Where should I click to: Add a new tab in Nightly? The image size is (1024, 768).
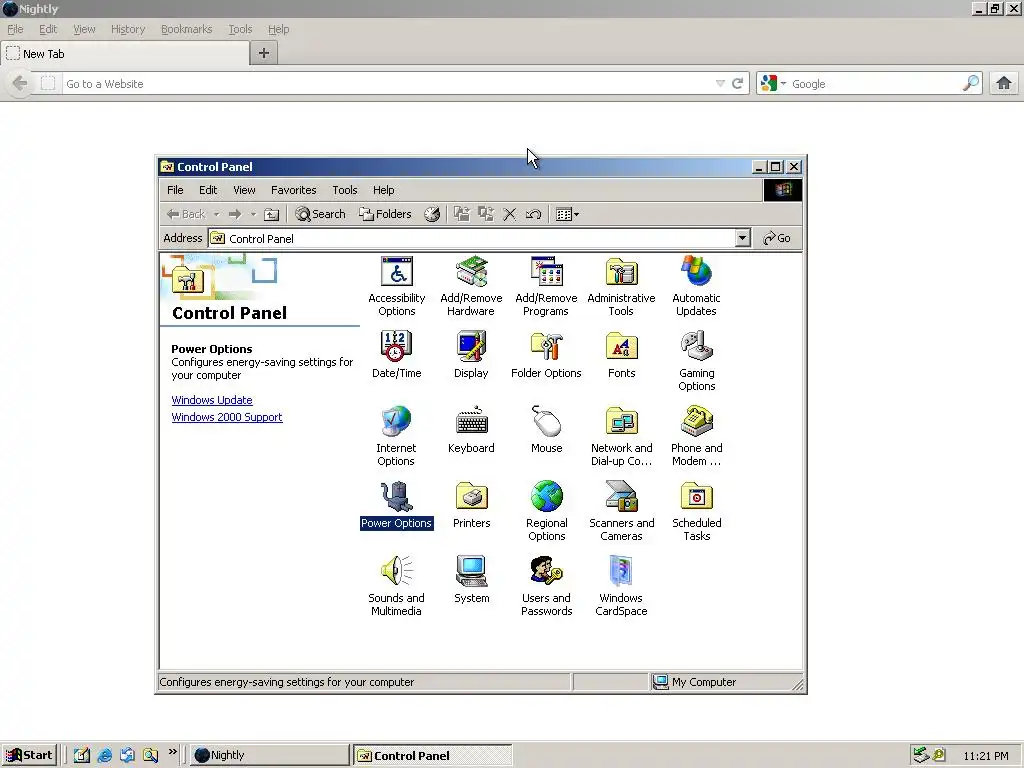coord(264,54)
